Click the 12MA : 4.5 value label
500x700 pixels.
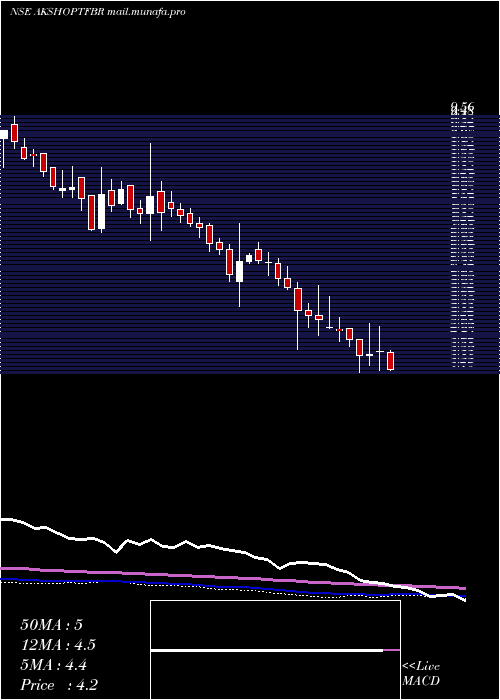tap(58, 645)
